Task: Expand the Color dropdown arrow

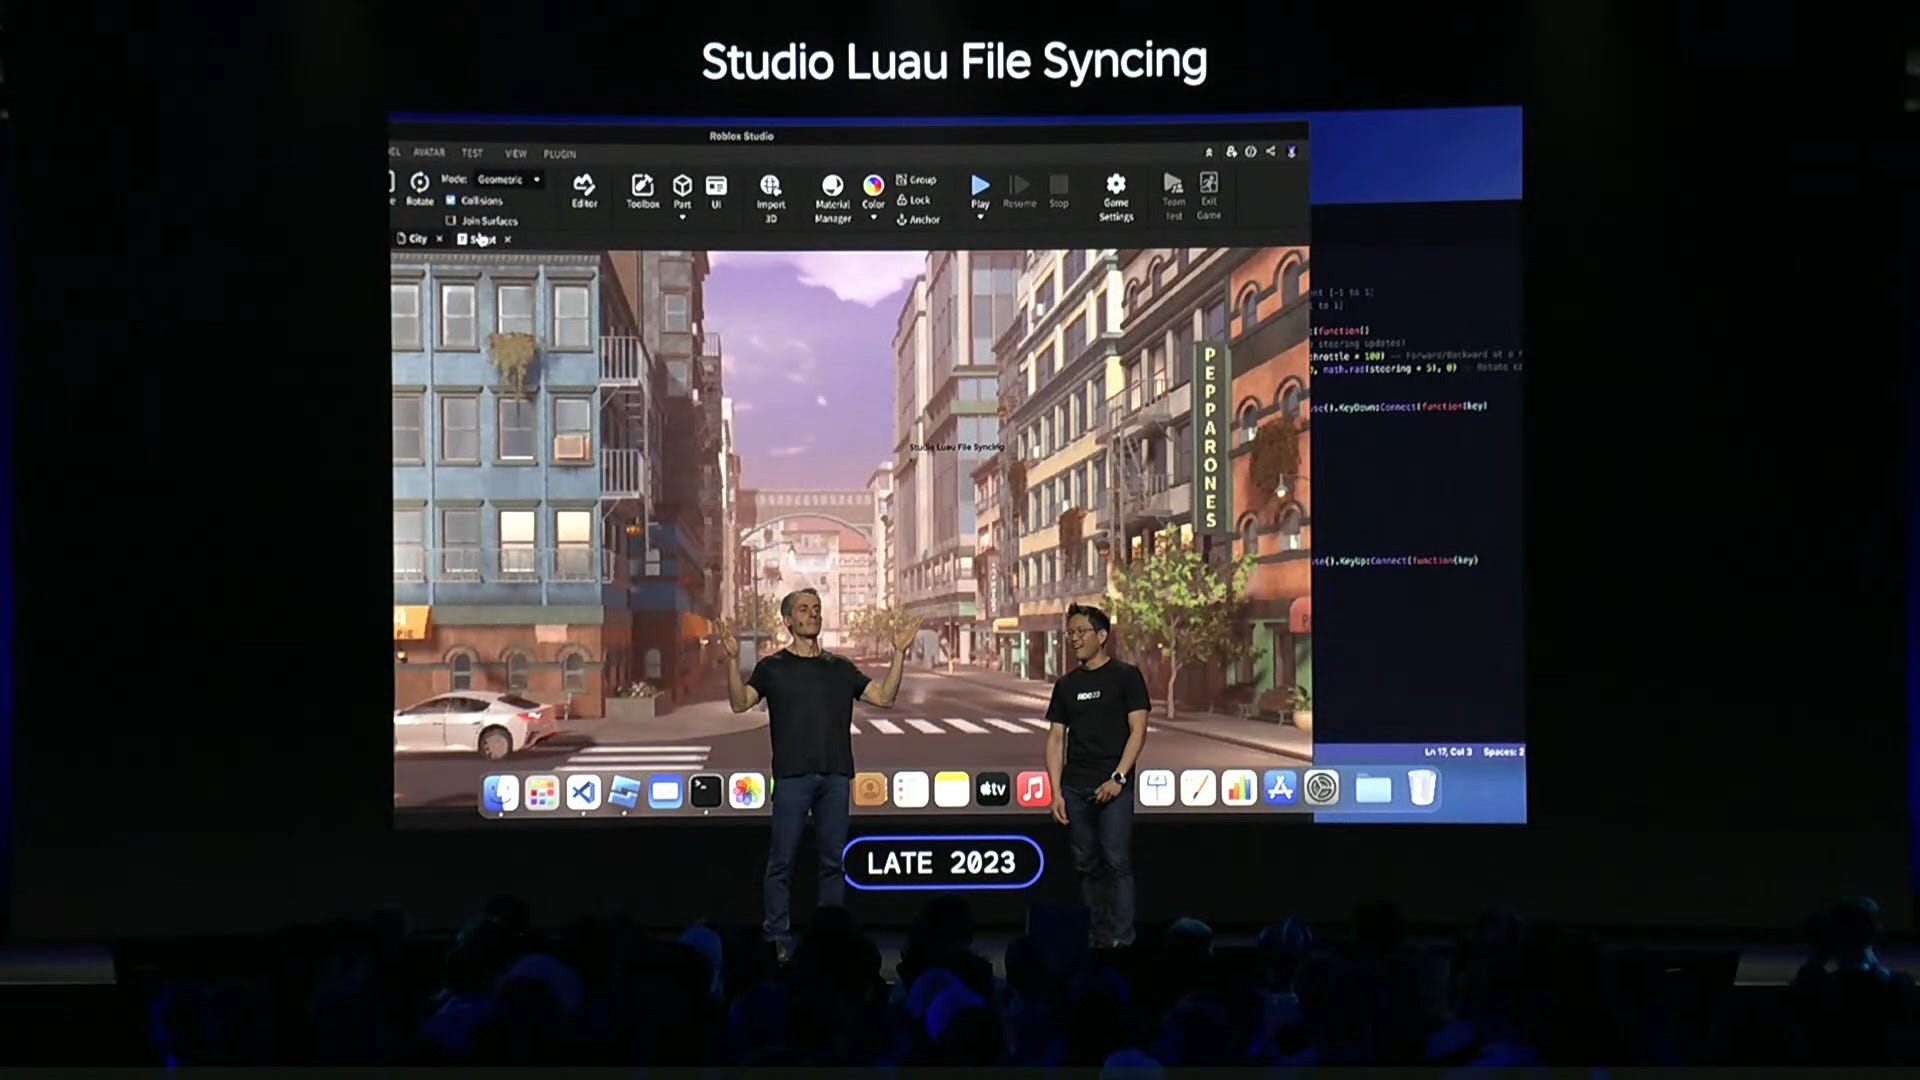Action: click(x=873, y=217)
